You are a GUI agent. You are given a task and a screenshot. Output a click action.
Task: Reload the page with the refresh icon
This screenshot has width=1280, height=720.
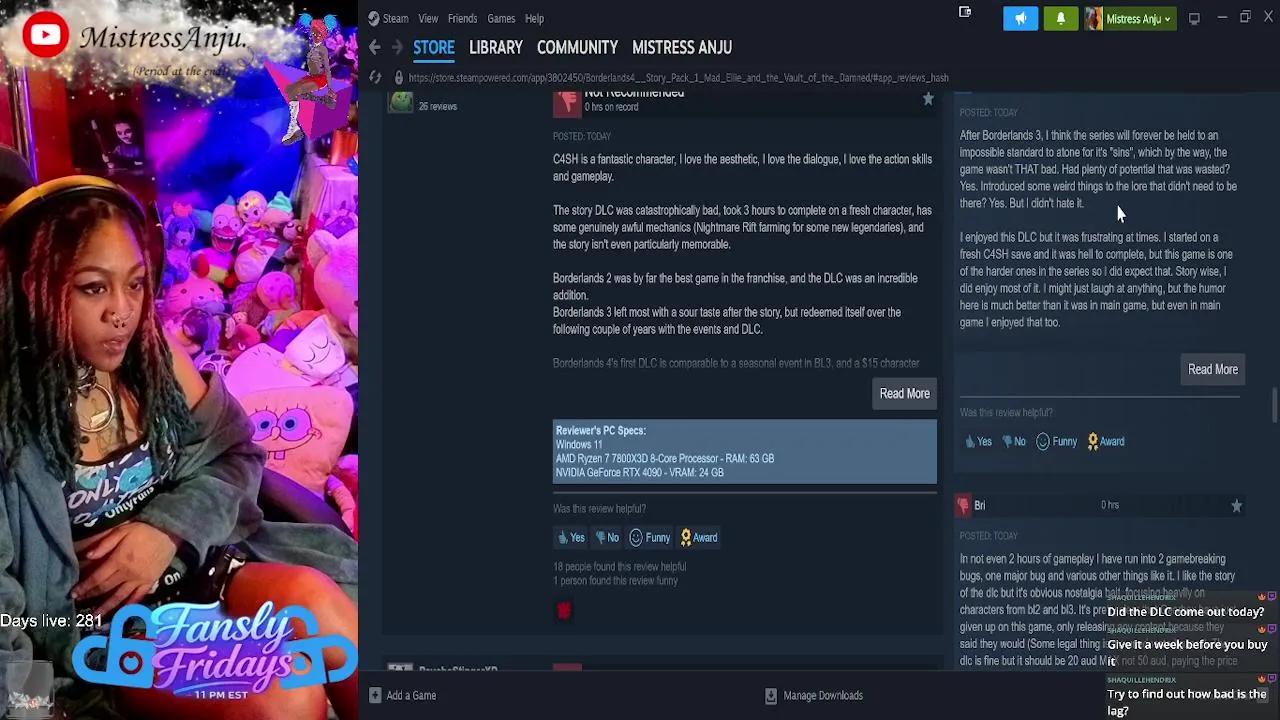click(x=375, y=77)
